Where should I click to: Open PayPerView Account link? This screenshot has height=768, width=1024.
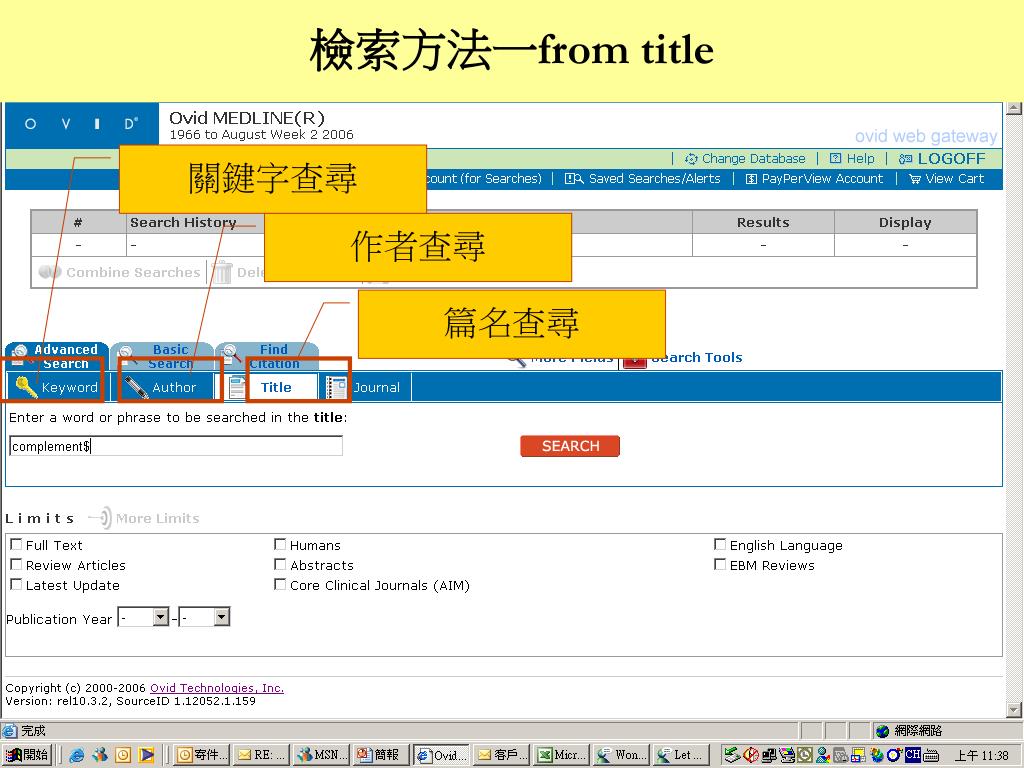click(822, 179)
